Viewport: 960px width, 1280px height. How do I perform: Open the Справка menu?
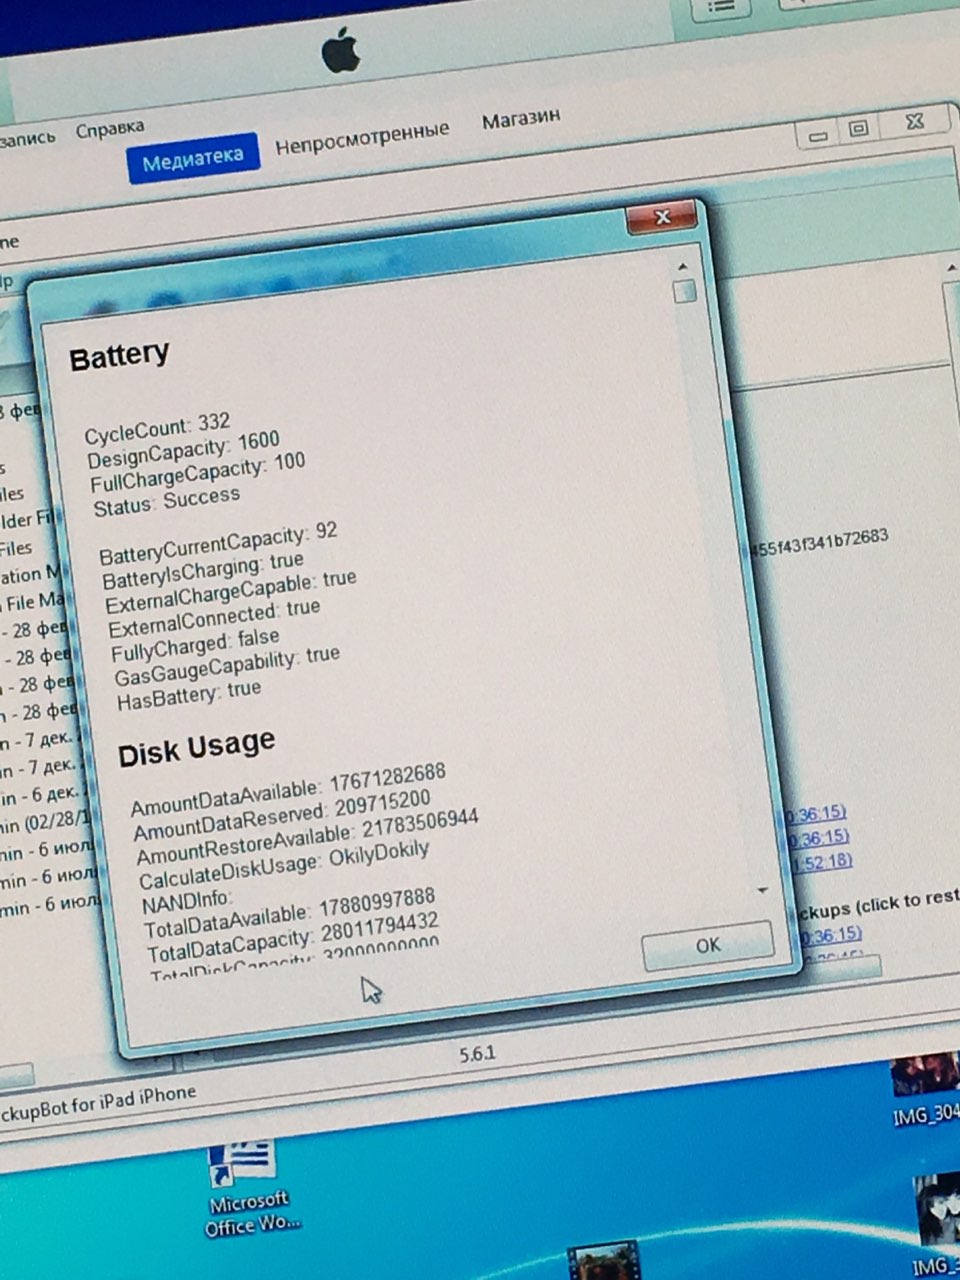coord(110,129)
